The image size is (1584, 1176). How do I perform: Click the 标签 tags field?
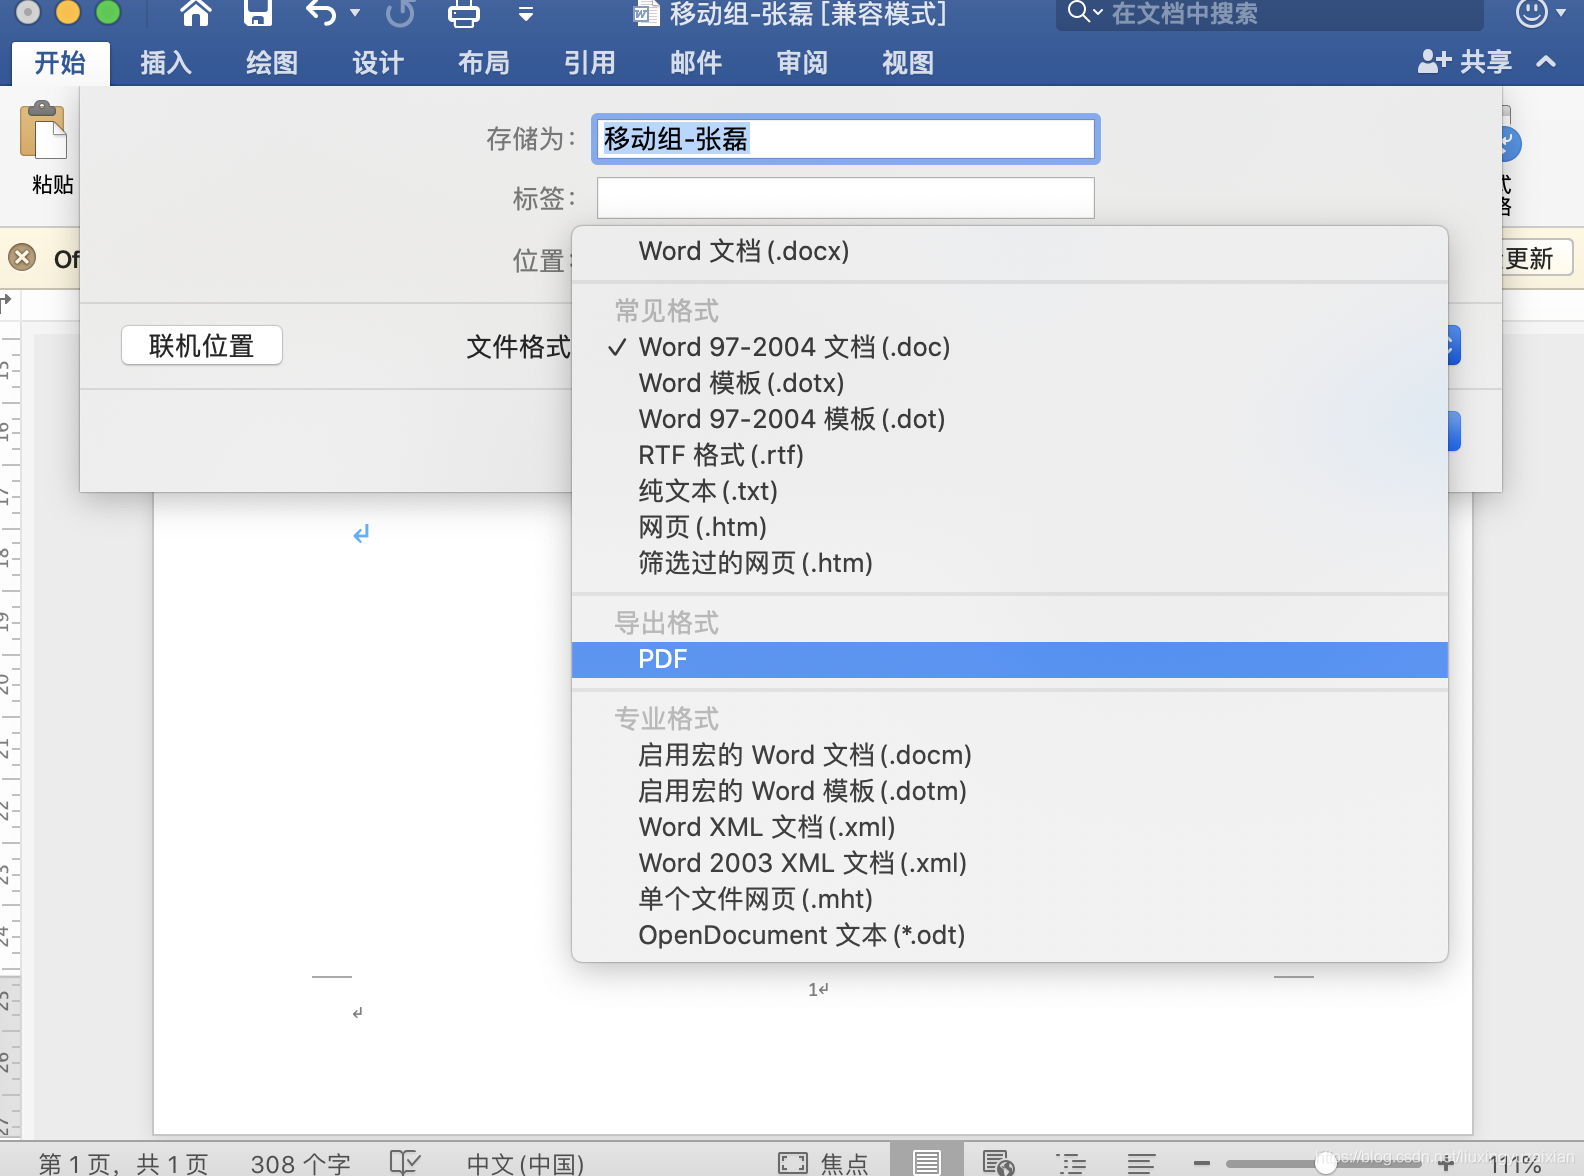(x=846, y=198)
